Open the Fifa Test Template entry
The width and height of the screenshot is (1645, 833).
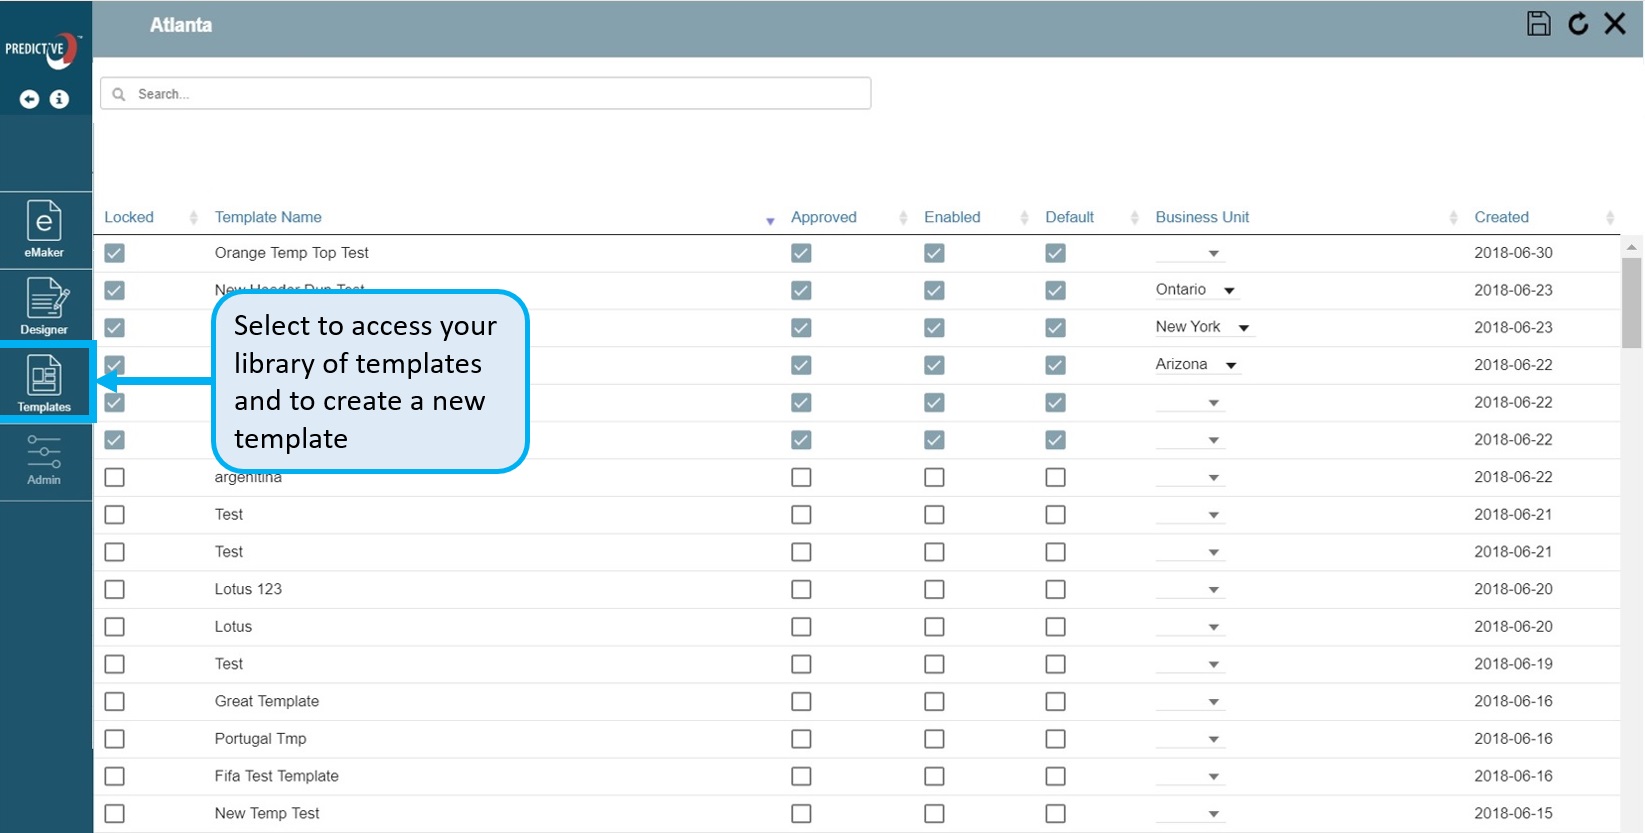click(x=276, y=776)
